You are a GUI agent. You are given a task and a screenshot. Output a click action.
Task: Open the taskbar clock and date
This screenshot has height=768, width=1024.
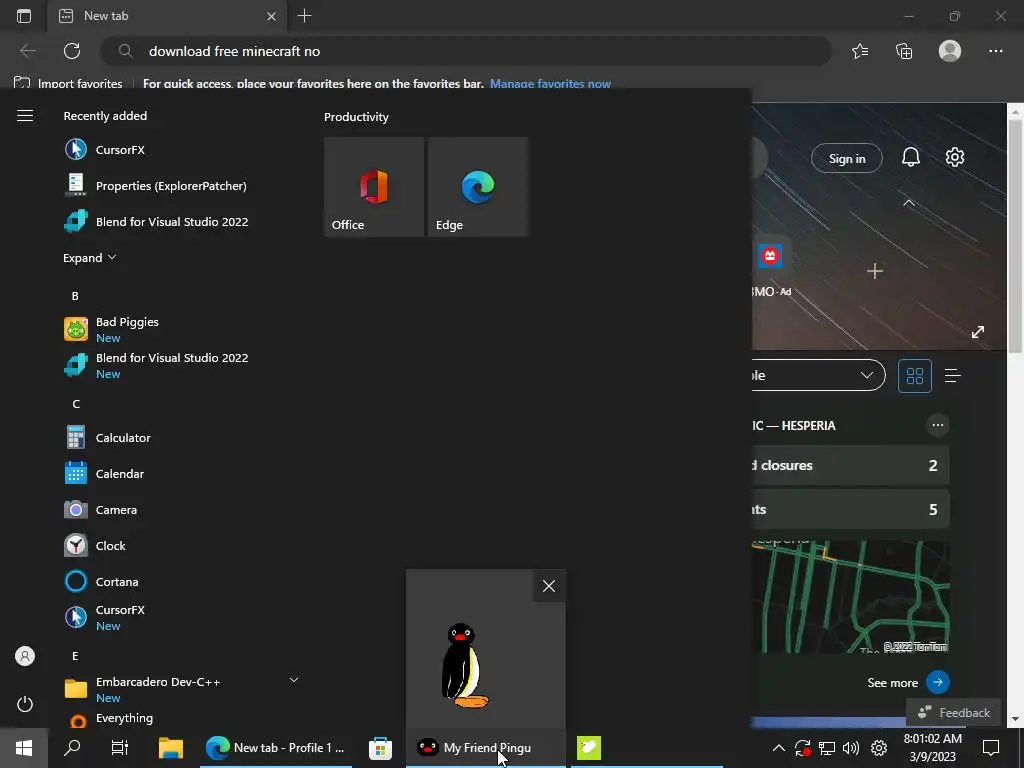pyautogui.click(x=933, y=748)
